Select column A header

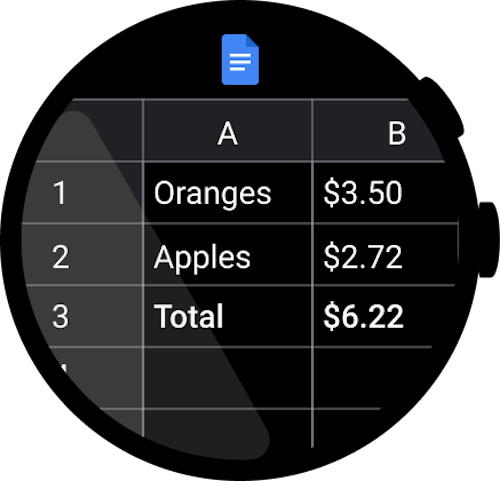coord(228,130)
